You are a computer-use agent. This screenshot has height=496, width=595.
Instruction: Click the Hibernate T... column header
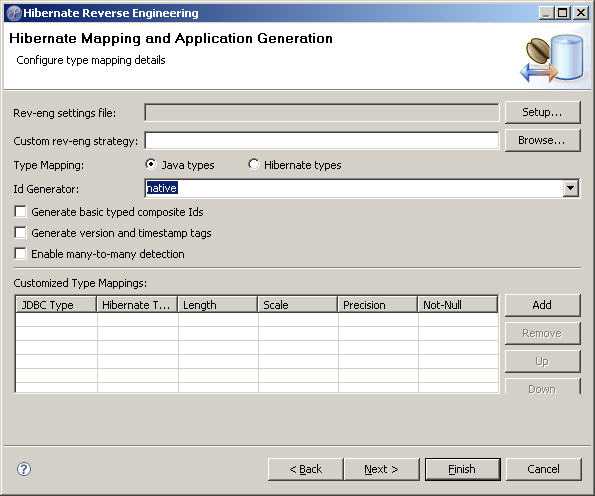click(x=137, y=305)
